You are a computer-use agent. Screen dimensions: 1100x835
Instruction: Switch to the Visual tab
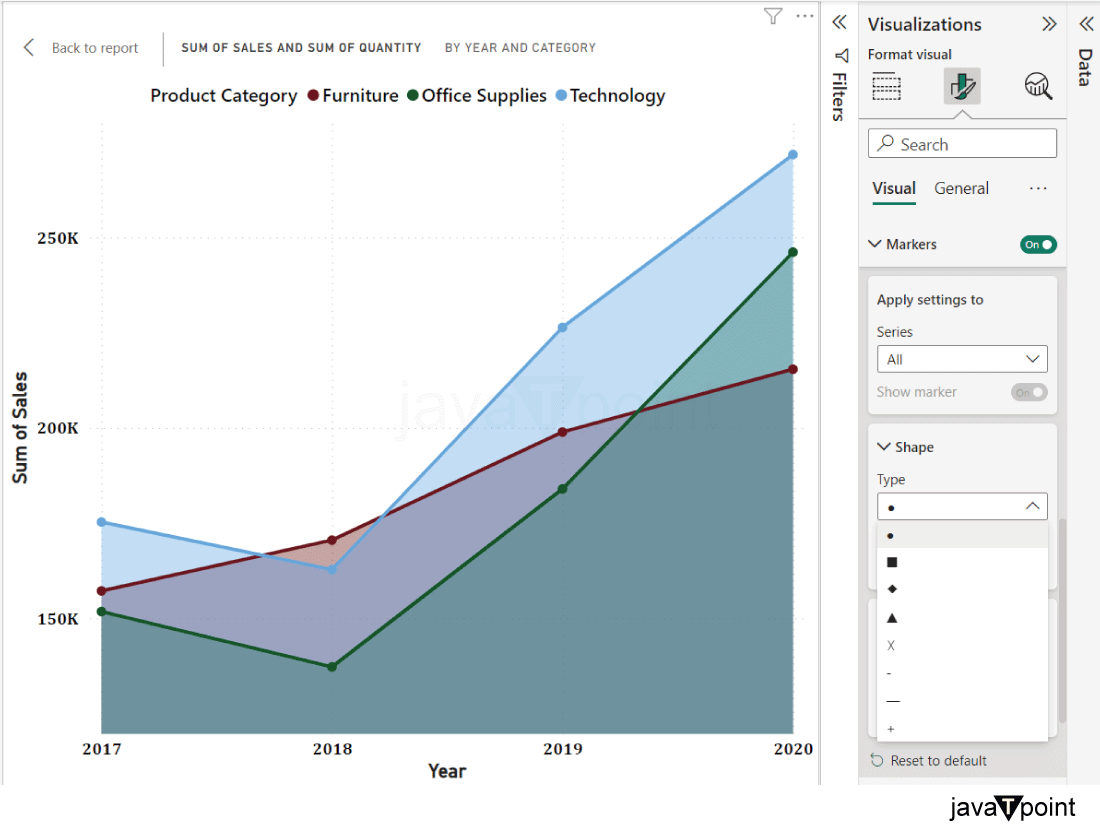[x=894, y=188]
